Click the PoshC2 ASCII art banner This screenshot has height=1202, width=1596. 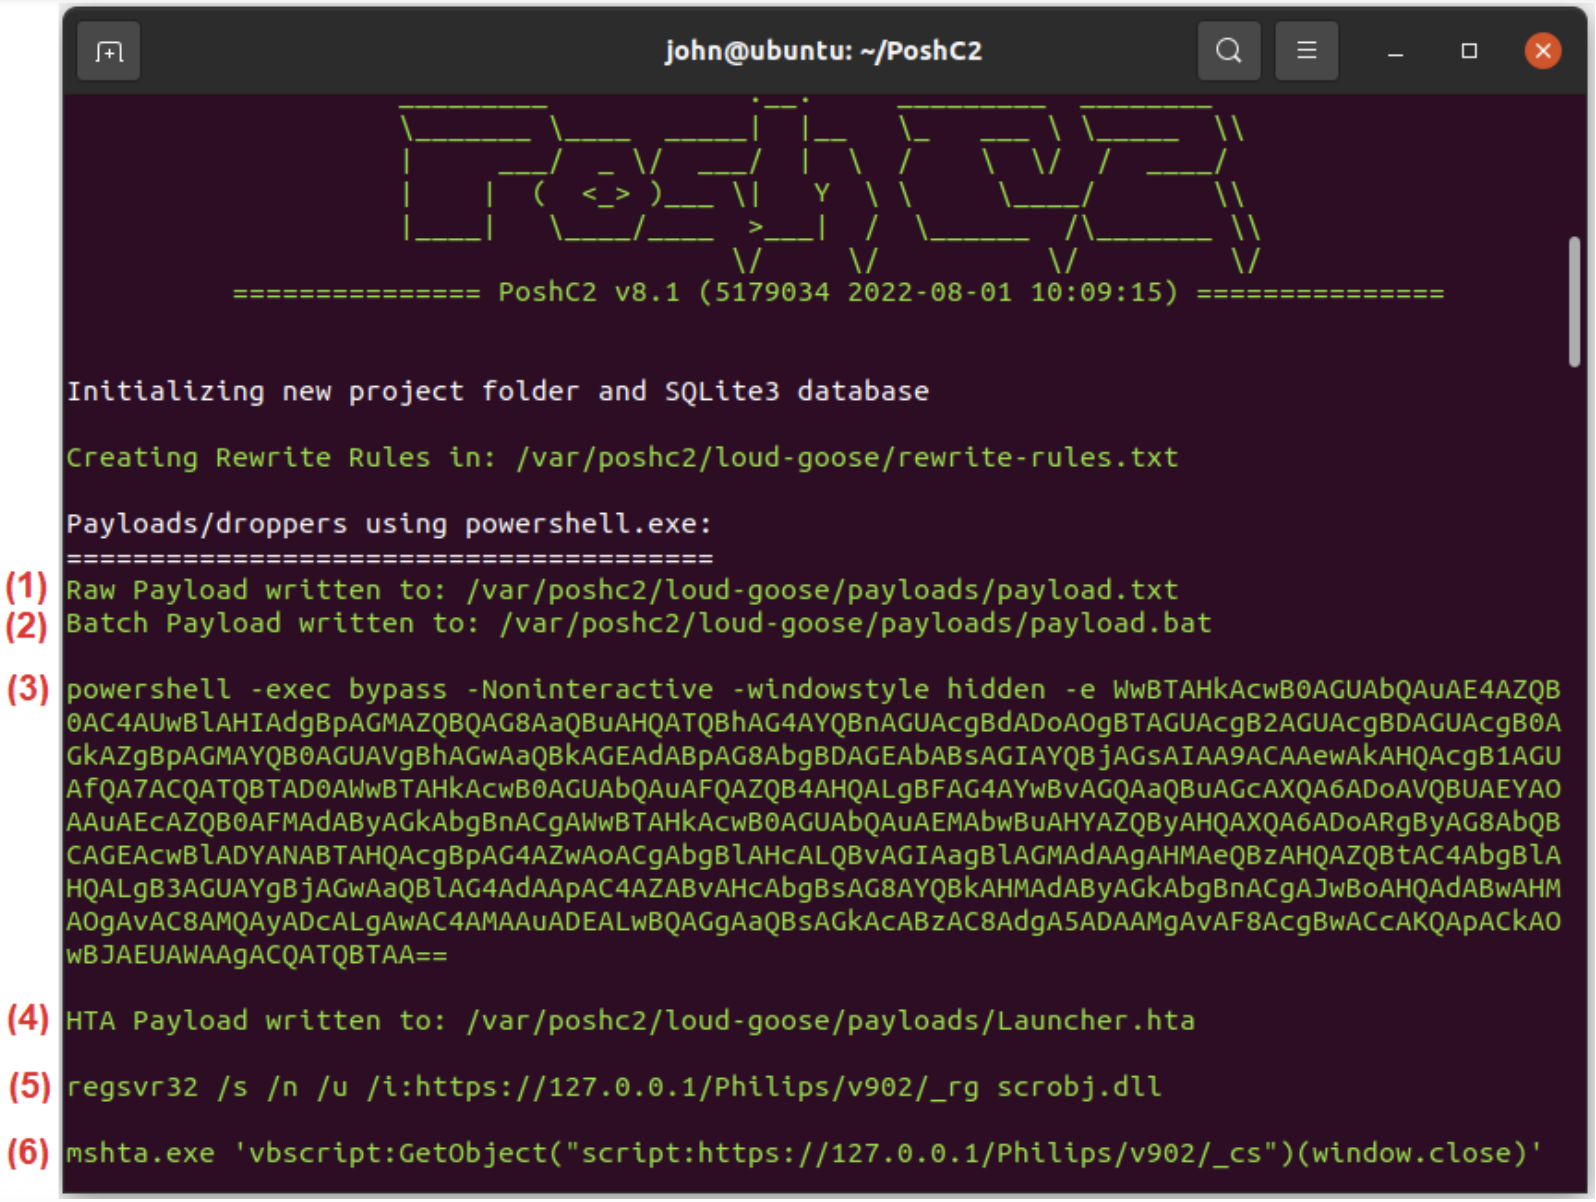click(830, 185)
